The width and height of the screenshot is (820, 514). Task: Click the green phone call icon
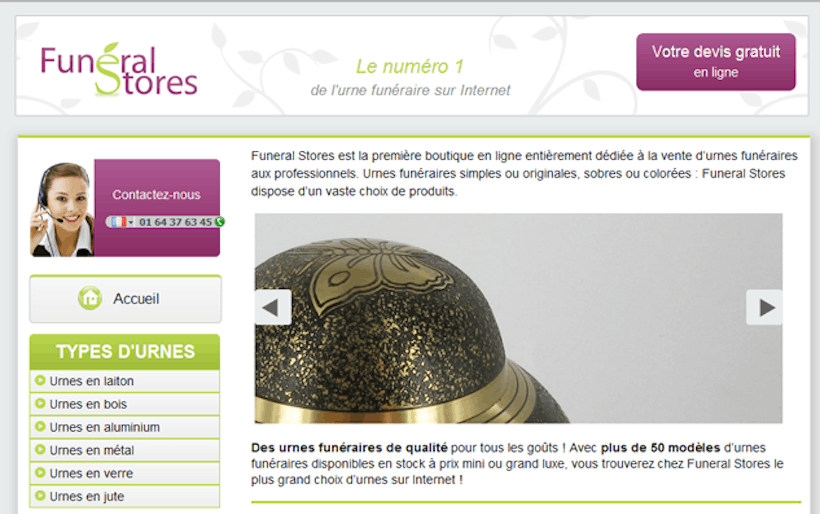tap(220, 222)
